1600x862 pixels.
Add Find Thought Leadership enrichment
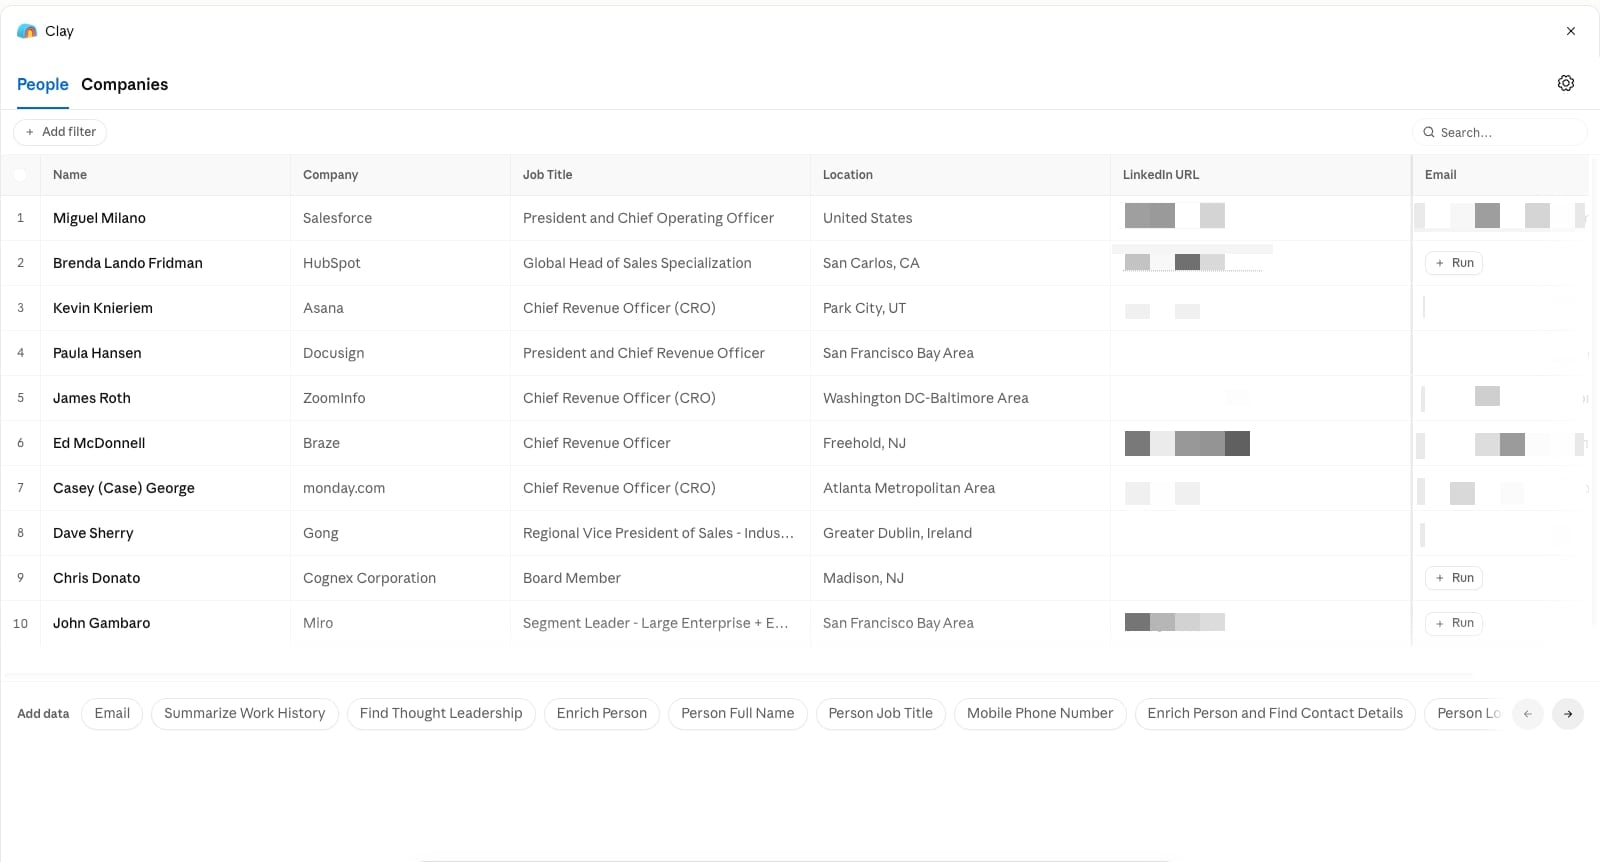point(441,713)
